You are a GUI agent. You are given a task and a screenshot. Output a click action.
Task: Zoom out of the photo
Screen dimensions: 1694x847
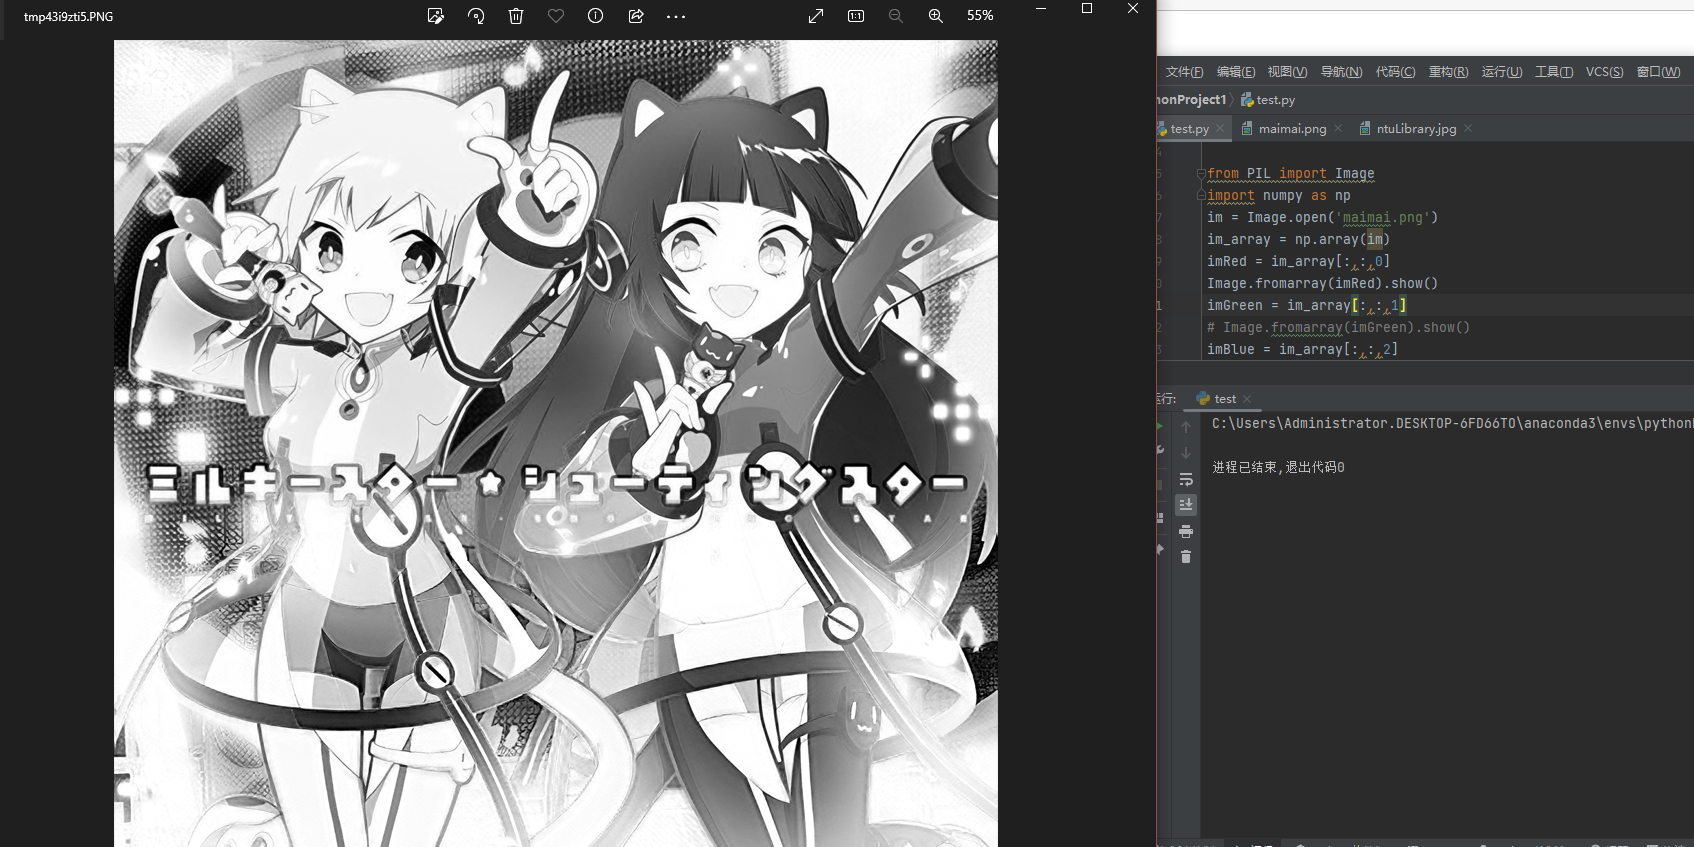click(896, 16)
